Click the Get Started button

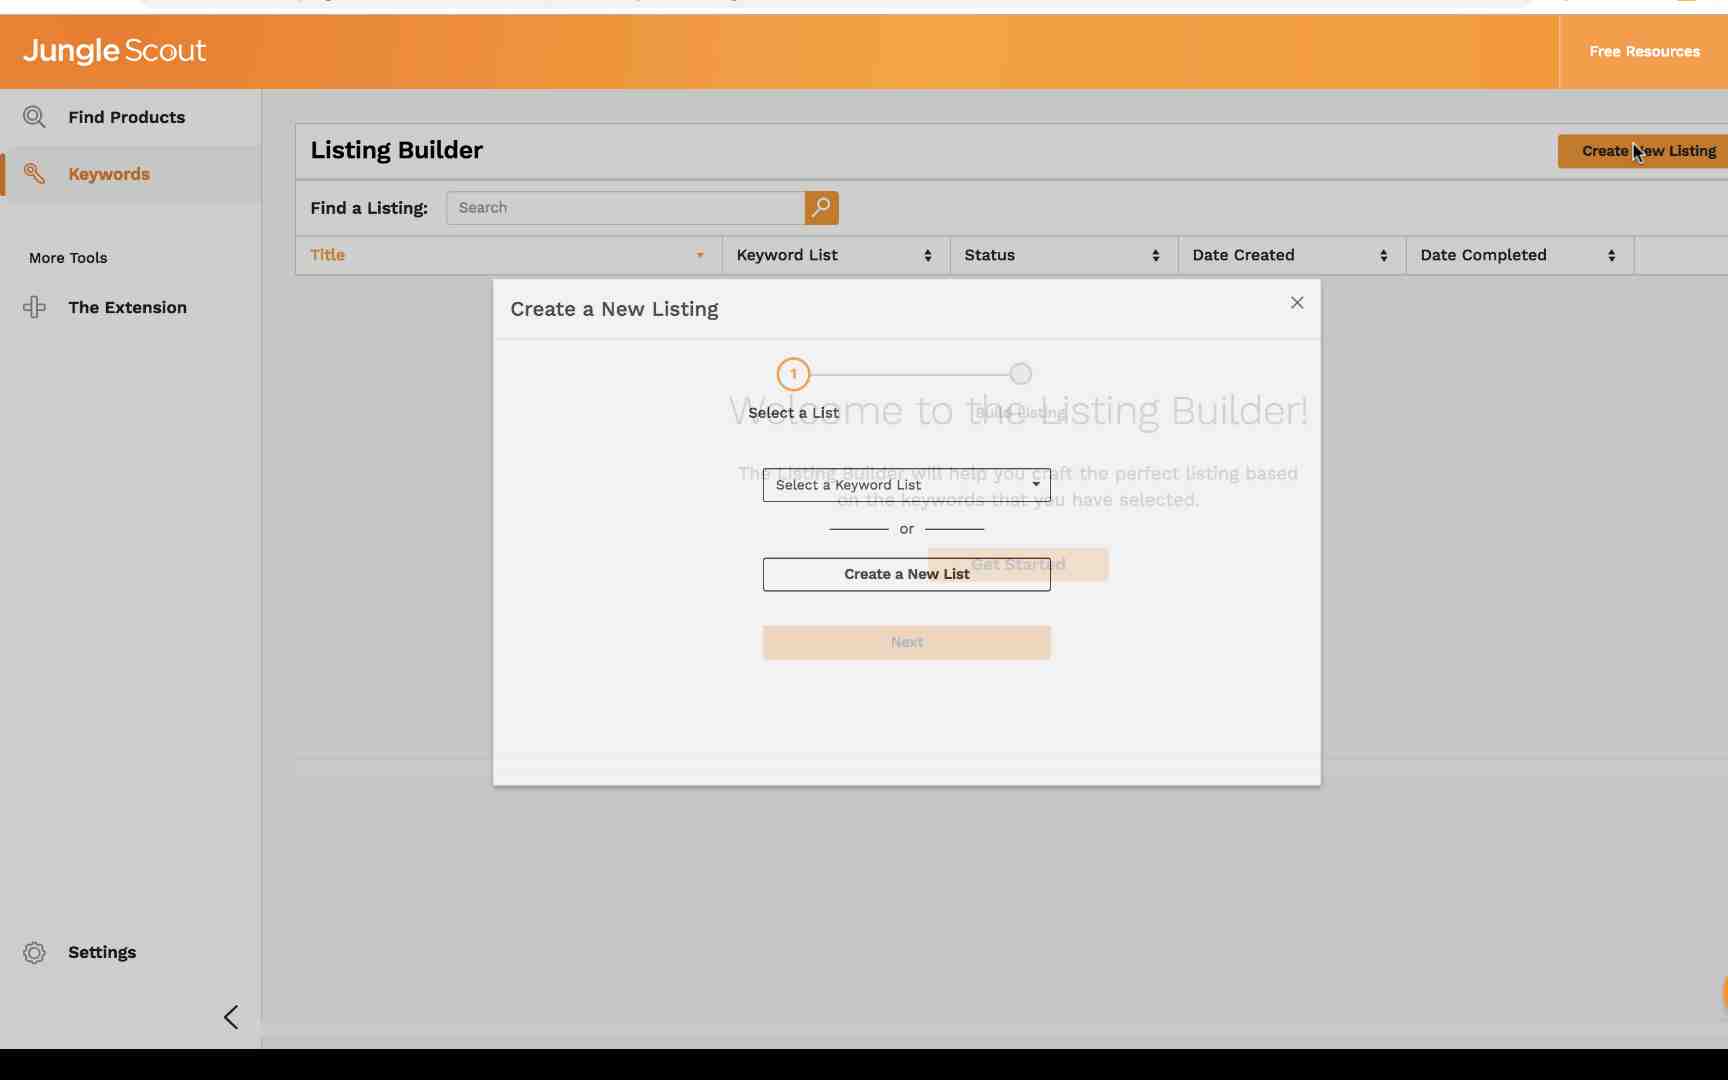click(x=1018, y=565)
